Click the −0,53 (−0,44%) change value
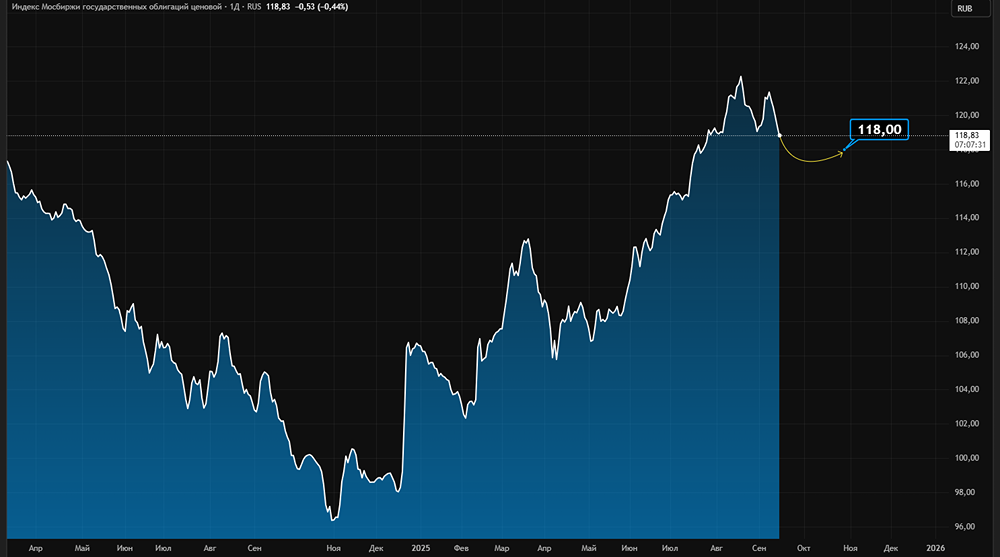 [x=321, y=7]
